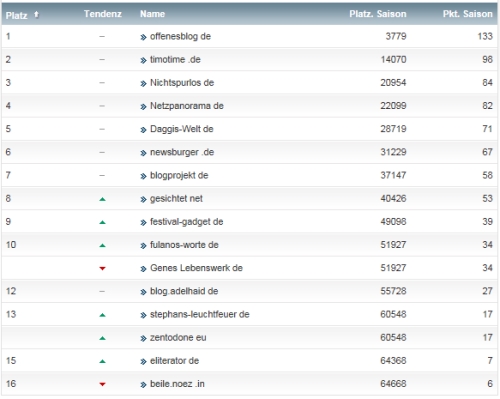Click double-arrow icon beside eliterator de
Image resolution: width=500 pixels, height=399 pixels.
(143, 362)
